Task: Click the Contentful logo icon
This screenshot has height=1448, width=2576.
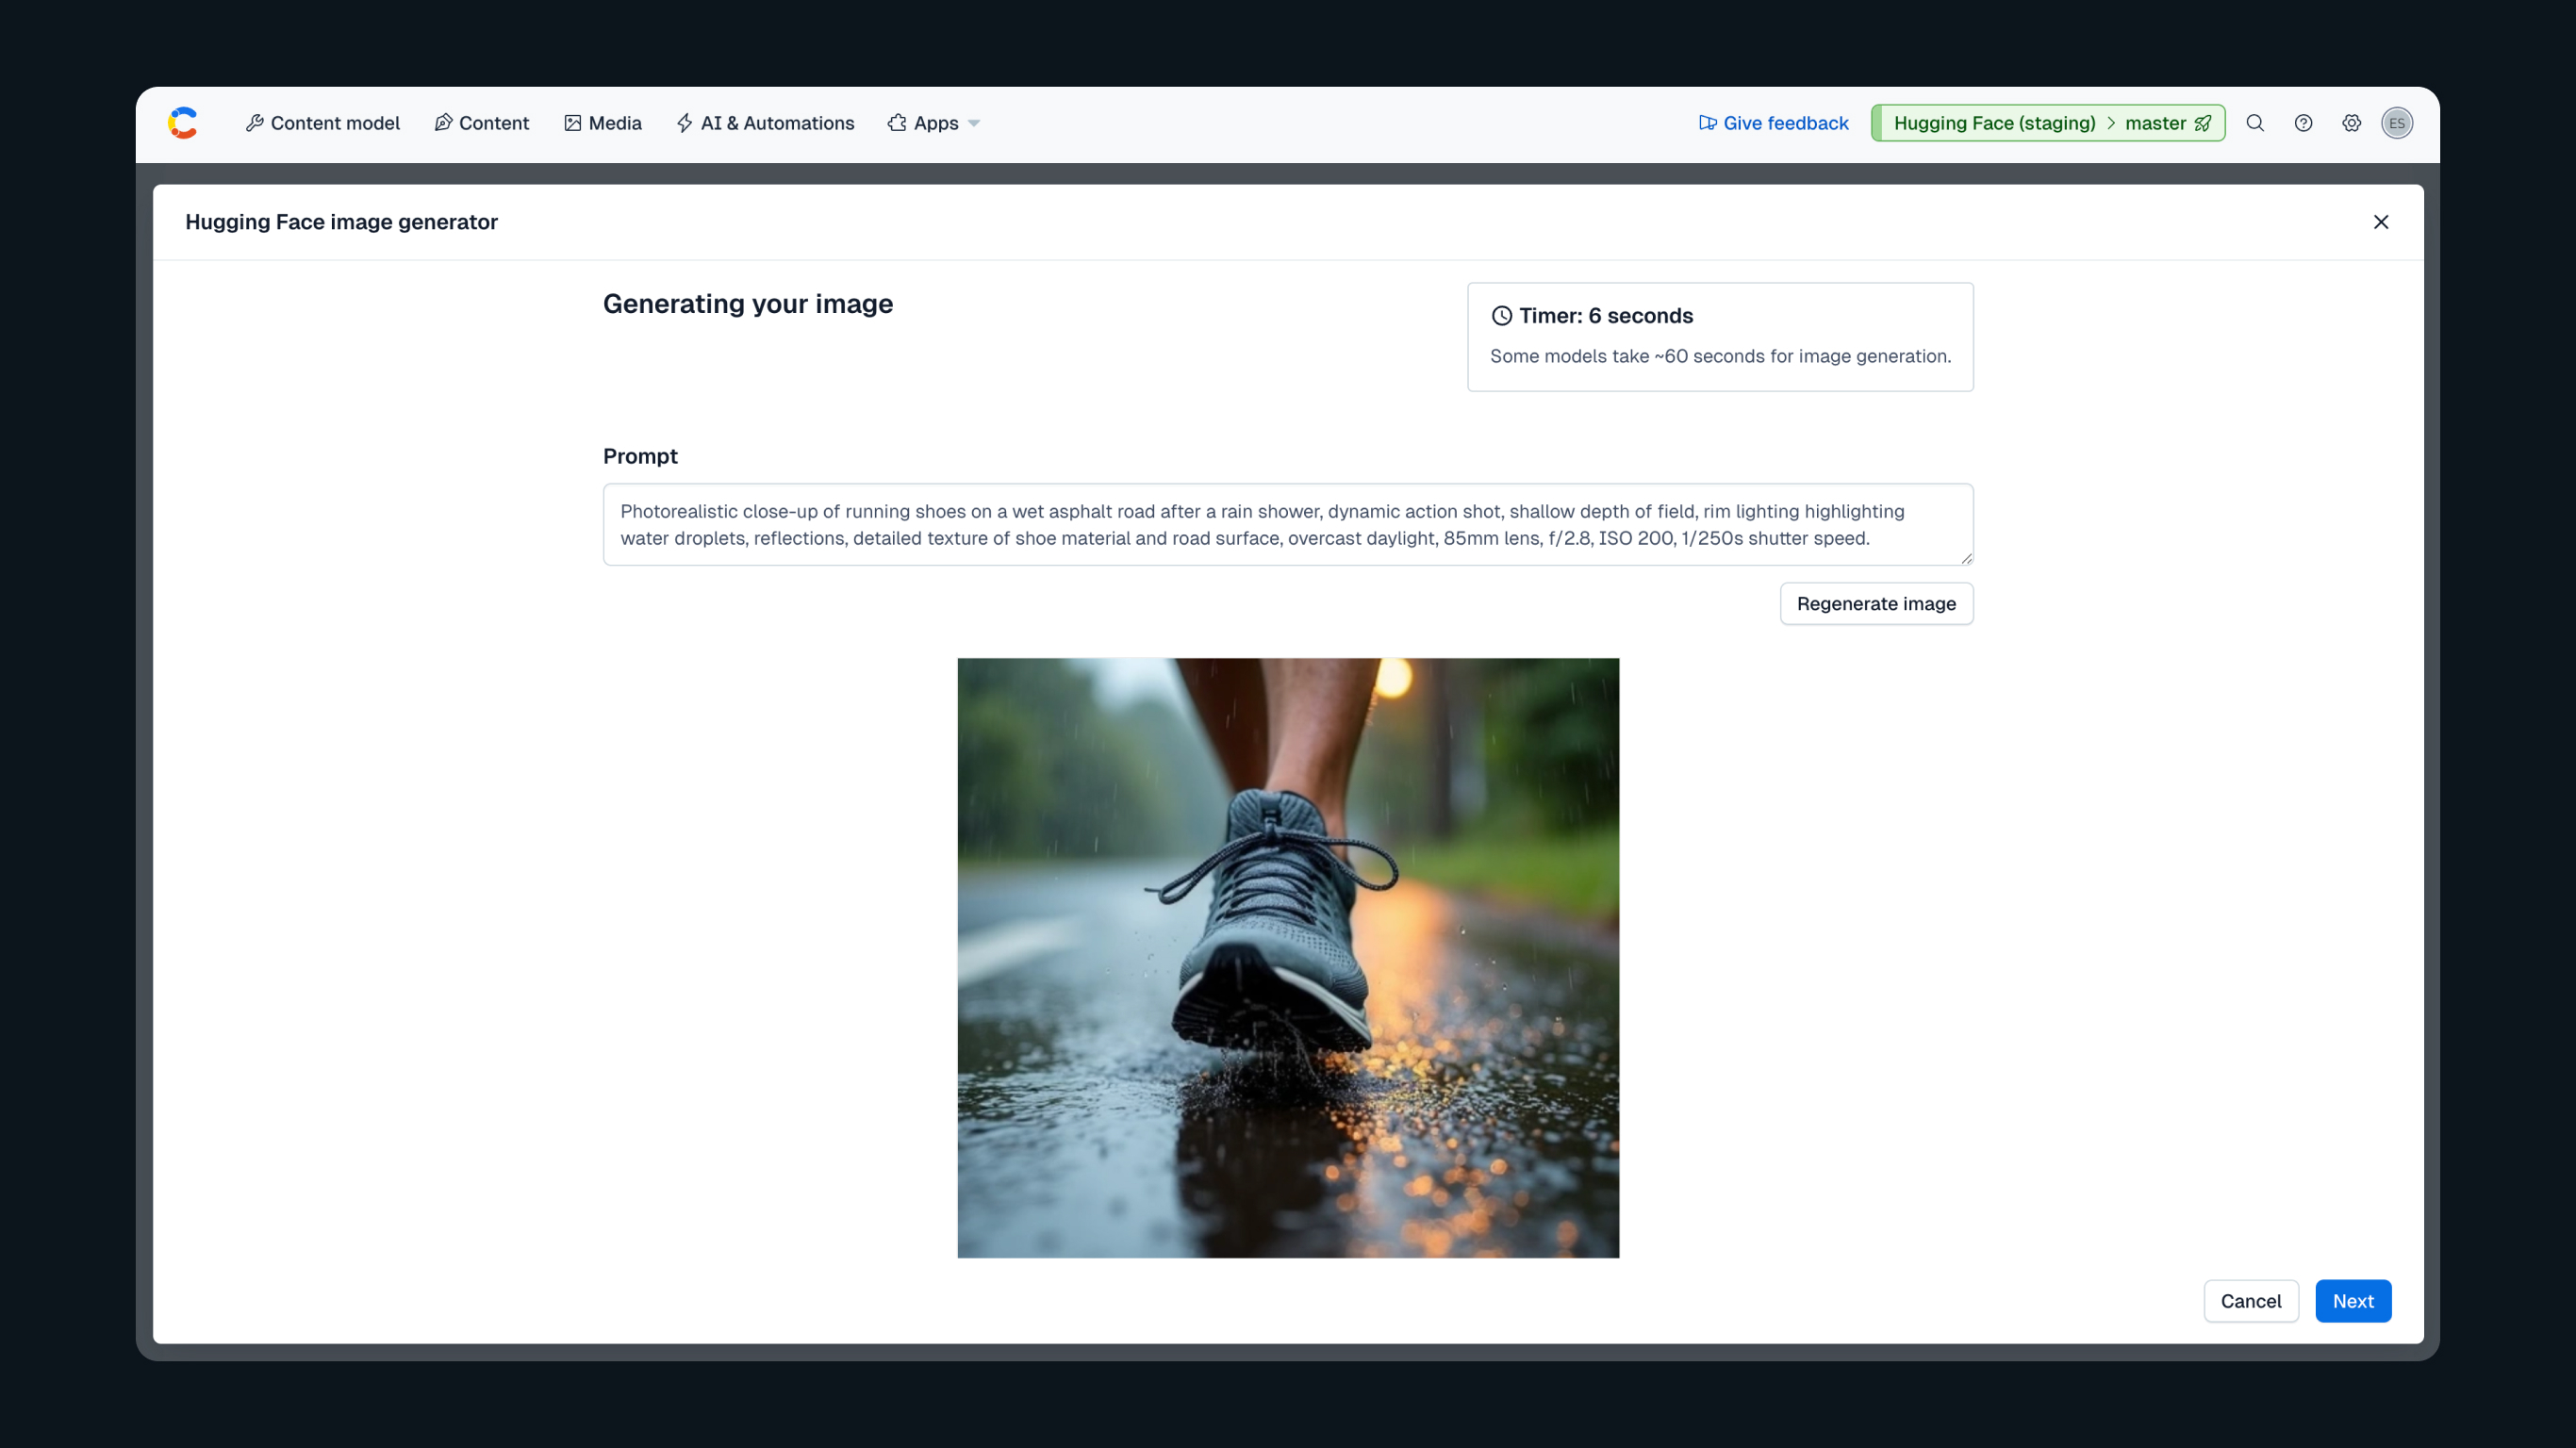Action: click(183, 123)
